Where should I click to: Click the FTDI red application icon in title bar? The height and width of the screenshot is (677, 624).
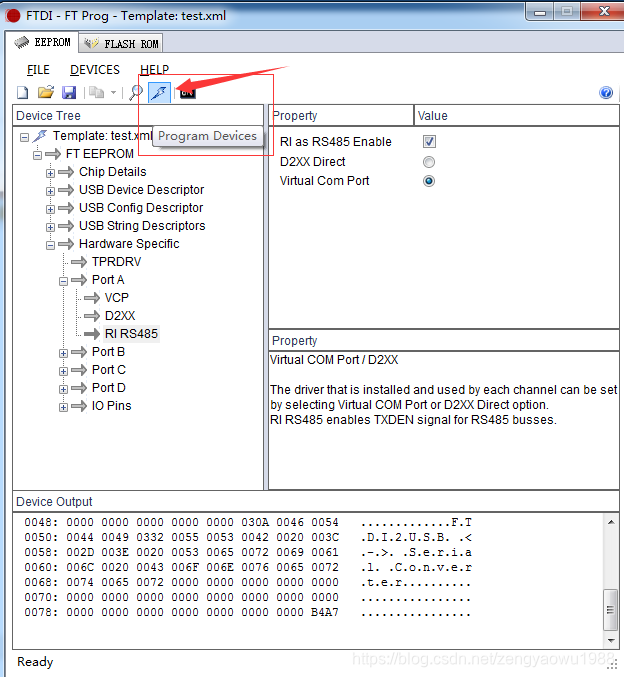pos(13,16)
